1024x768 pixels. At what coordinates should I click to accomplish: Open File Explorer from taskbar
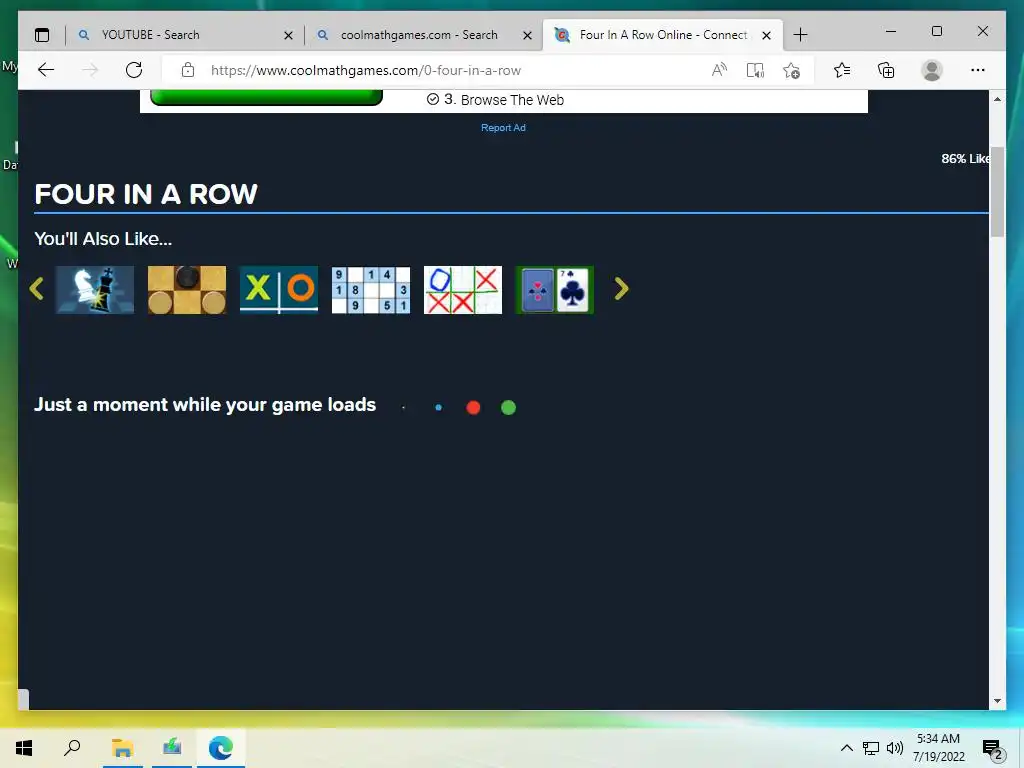pos(122,748)
